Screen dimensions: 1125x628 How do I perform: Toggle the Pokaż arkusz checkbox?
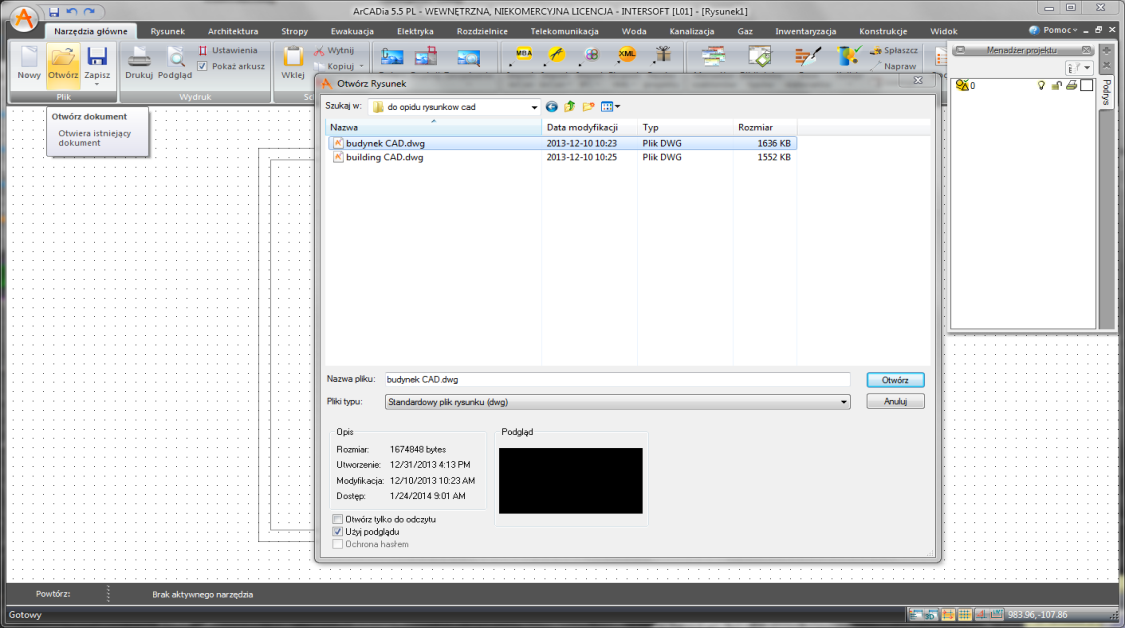coord(202,66)
